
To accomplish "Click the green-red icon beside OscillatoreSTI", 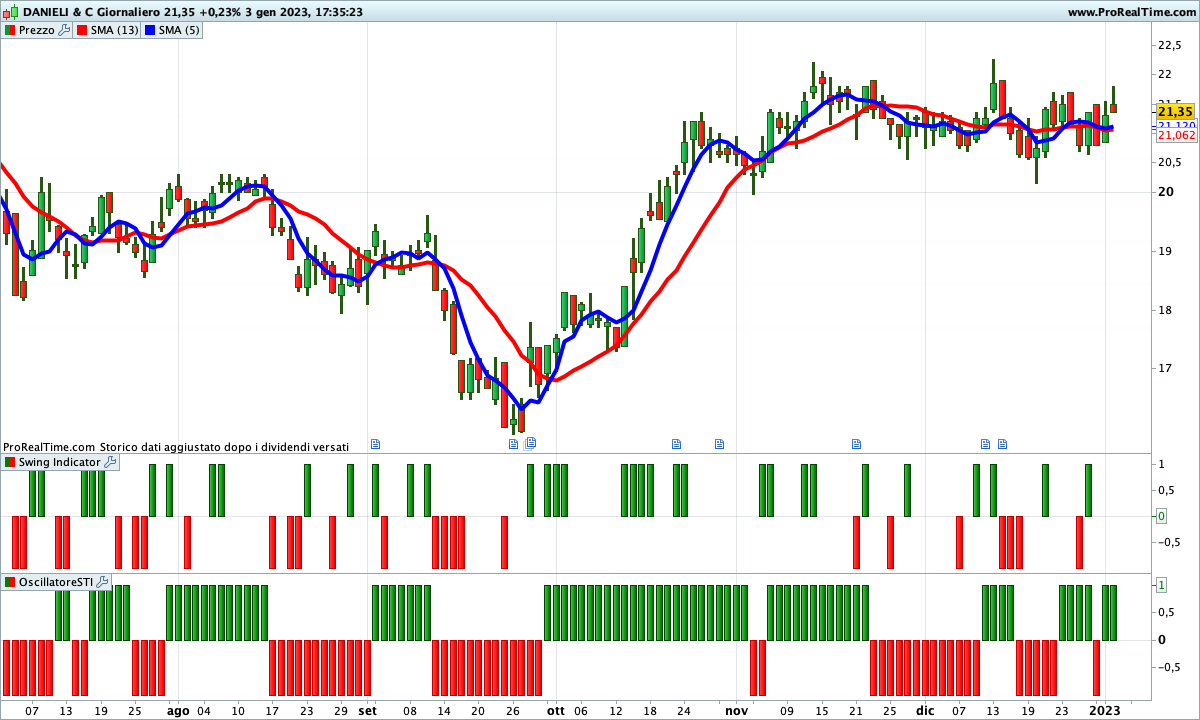I will coord(9,581).
